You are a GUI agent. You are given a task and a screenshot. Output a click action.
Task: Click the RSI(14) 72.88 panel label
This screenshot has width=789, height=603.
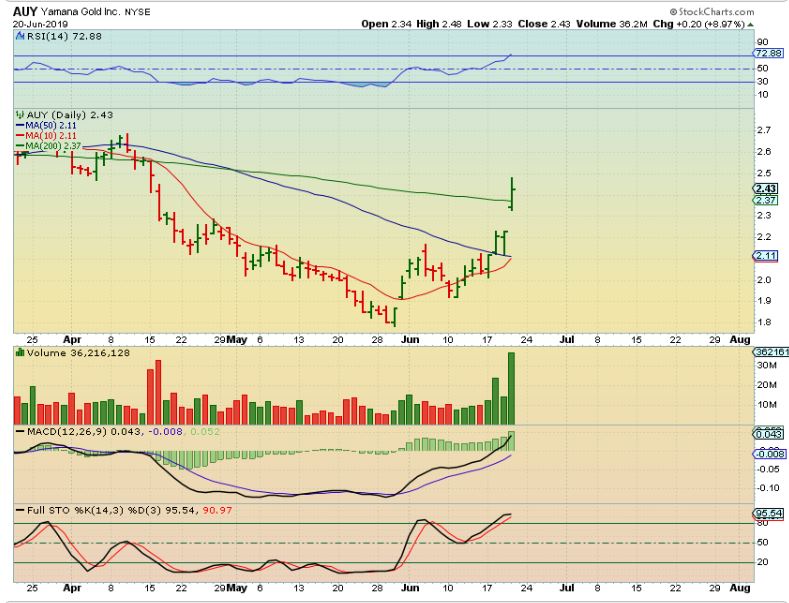point(64,36)
